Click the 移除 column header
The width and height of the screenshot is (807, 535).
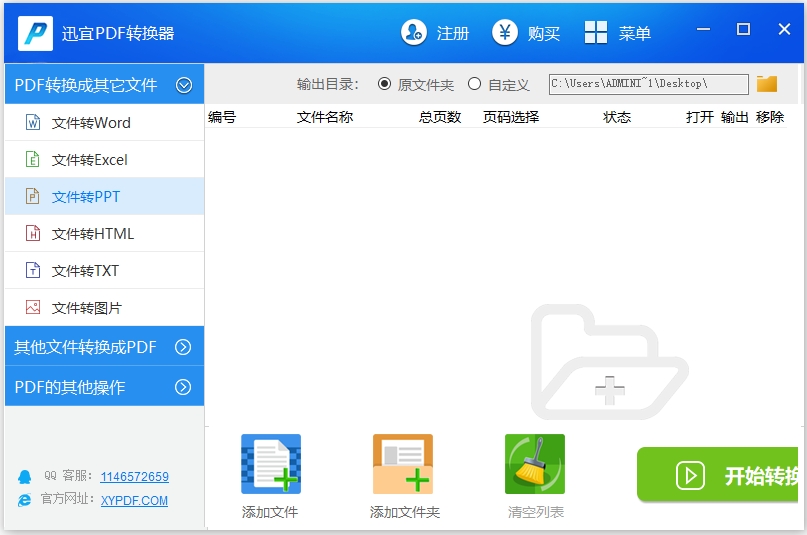(770, 117)
